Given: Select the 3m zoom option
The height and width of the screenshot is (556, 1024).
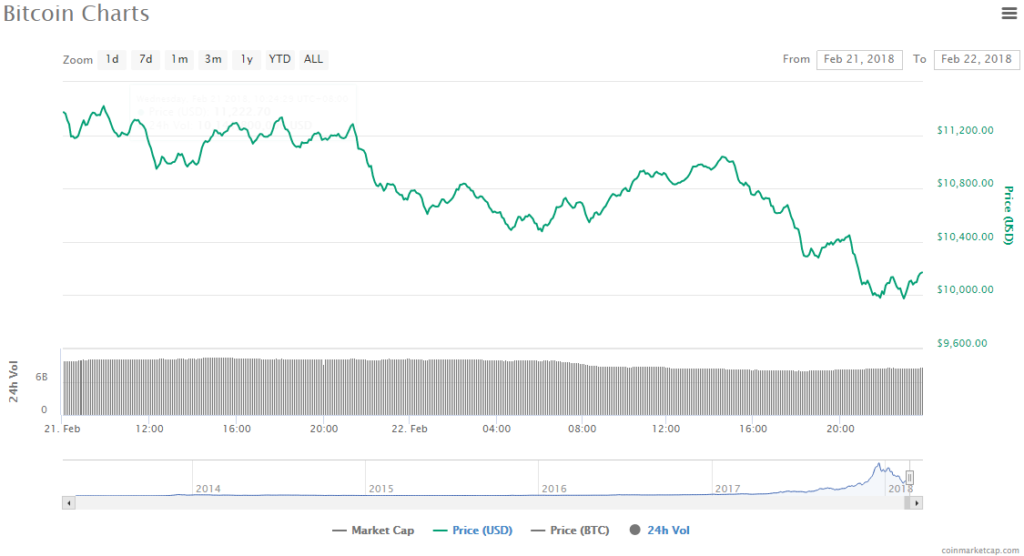Looking at the screenshot, I should tap(213, 59).
